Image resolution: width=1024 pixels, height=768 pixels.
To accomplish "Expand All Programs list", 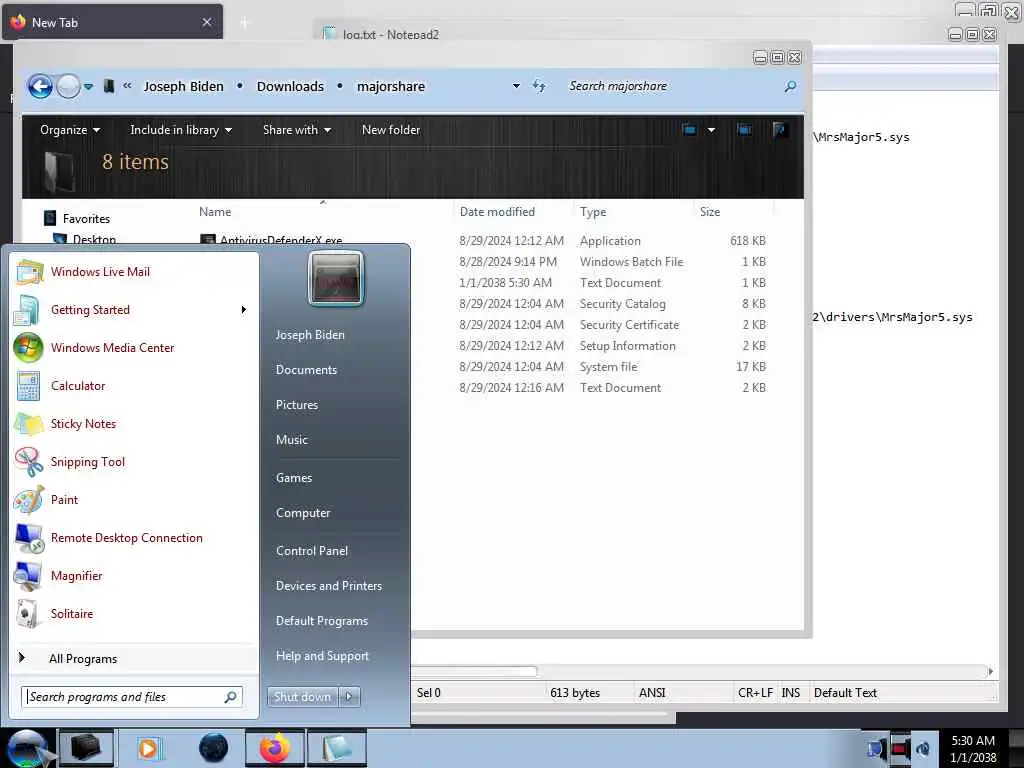I will point(133,658).
